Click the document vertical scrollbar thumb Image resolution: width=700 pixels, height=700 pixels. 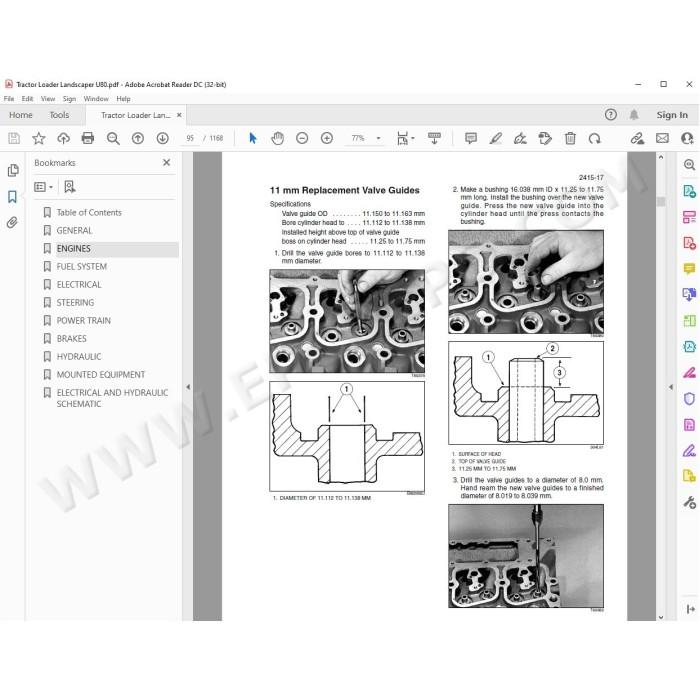[661, 202]
